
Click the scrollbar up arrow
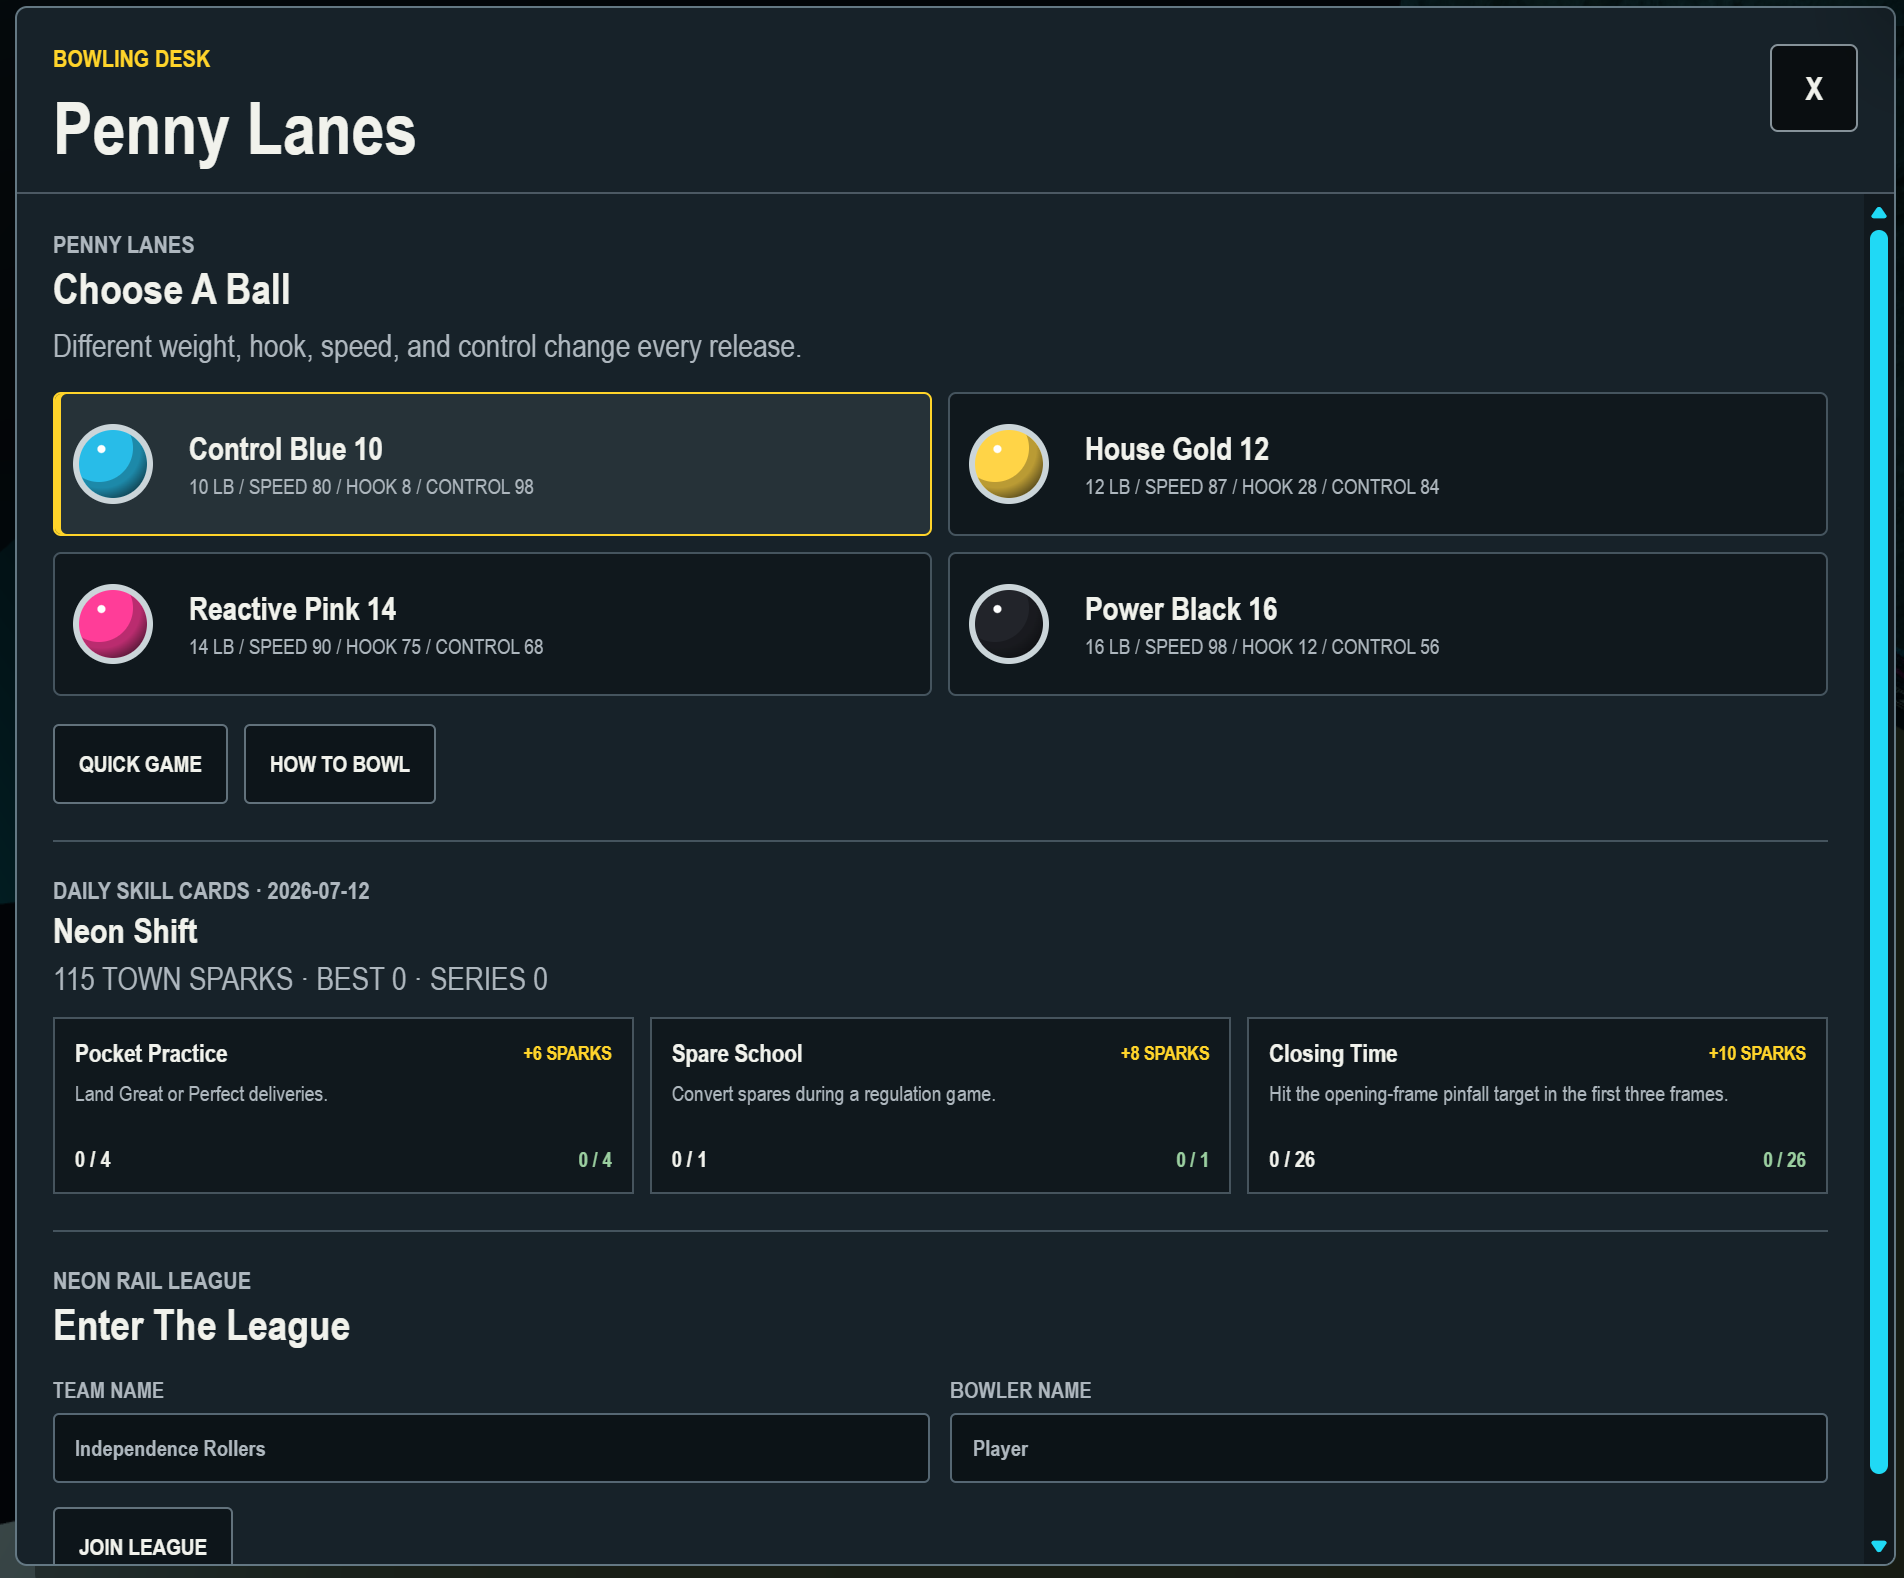click(1878, 213)
